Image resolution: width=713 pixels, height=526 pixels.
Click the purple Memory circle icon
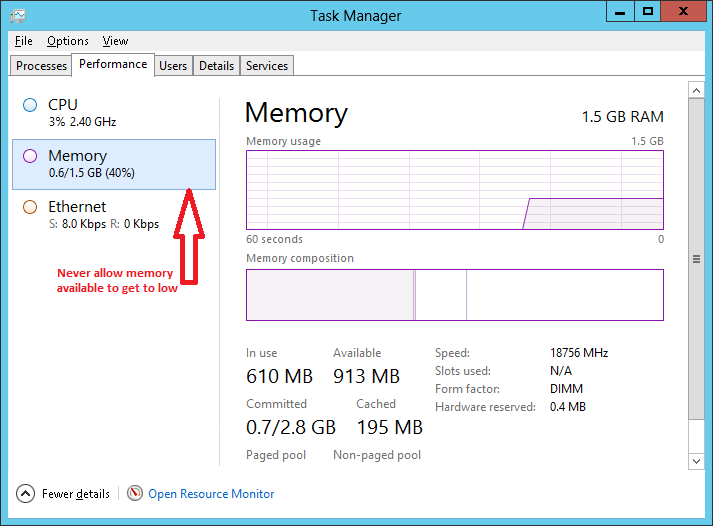(30, 156)
